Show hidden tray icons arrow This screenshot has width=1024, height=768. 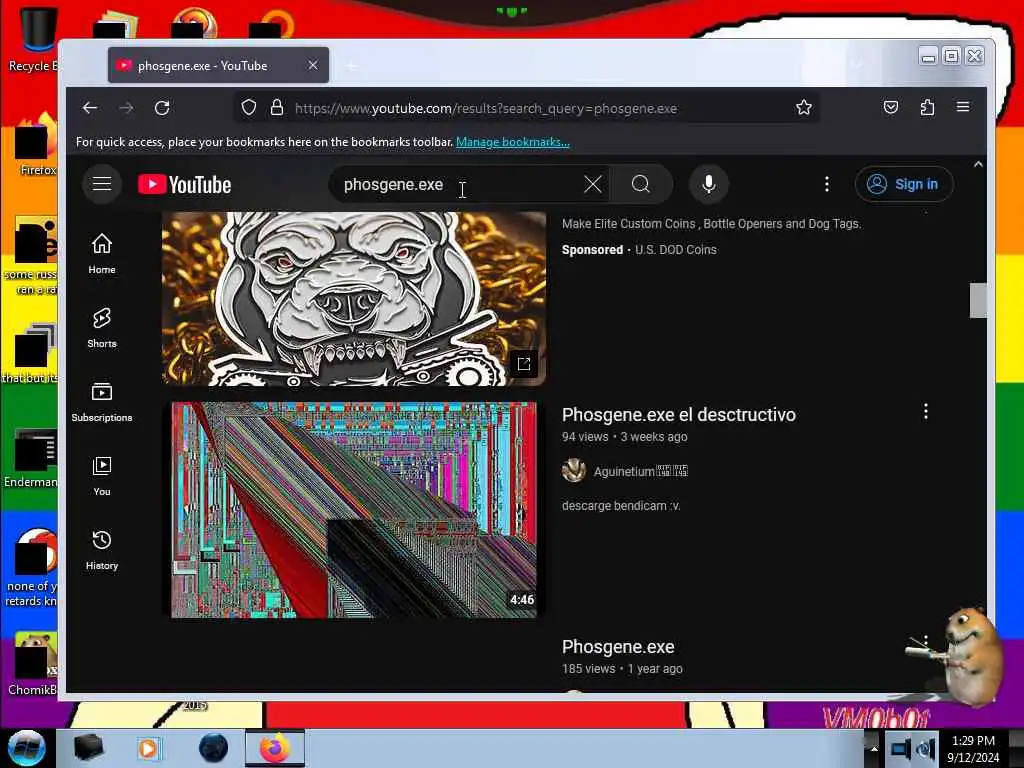pyautogui.click(x=874, y=748)
